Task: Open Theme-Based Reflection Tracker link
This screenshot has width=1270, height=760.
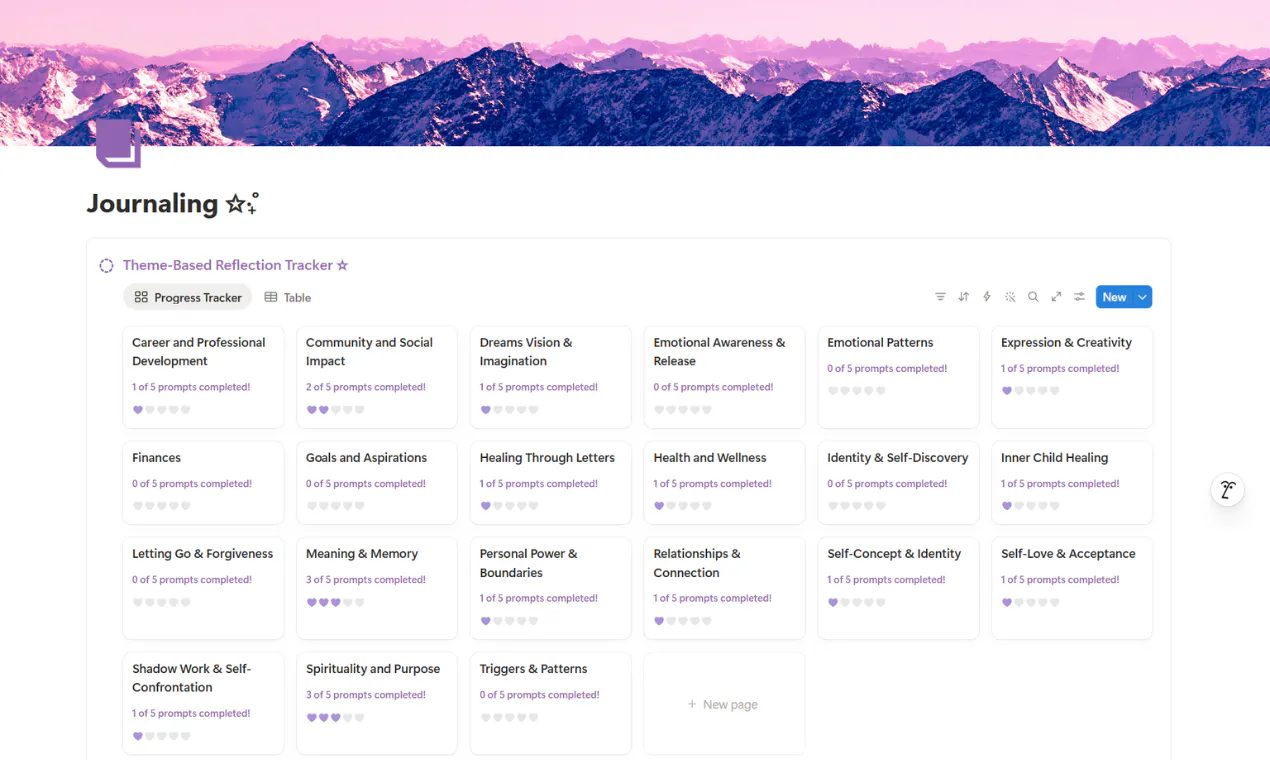Action: click(x=235, y=265)
